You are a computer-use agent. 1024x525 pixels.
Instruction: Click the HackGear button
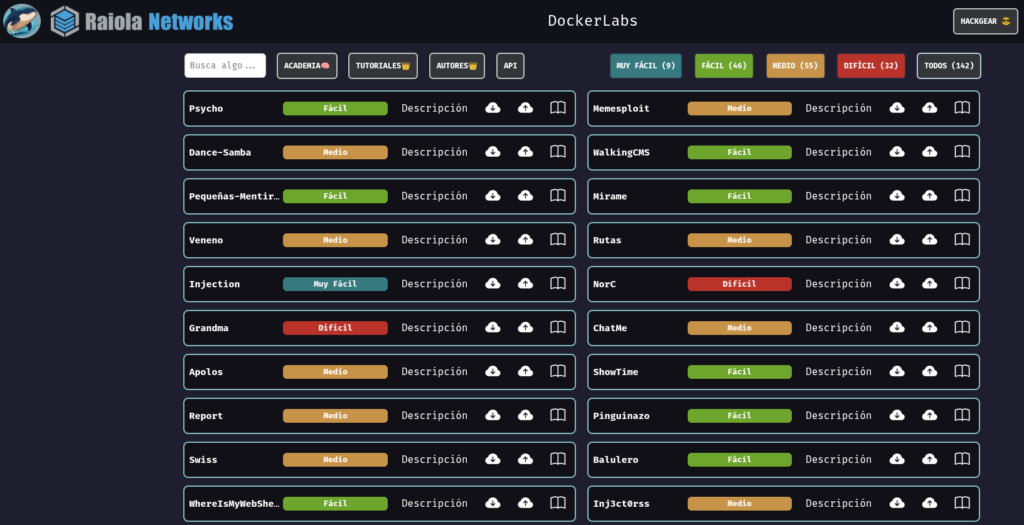pyautogui.click(x=985, y=21)
